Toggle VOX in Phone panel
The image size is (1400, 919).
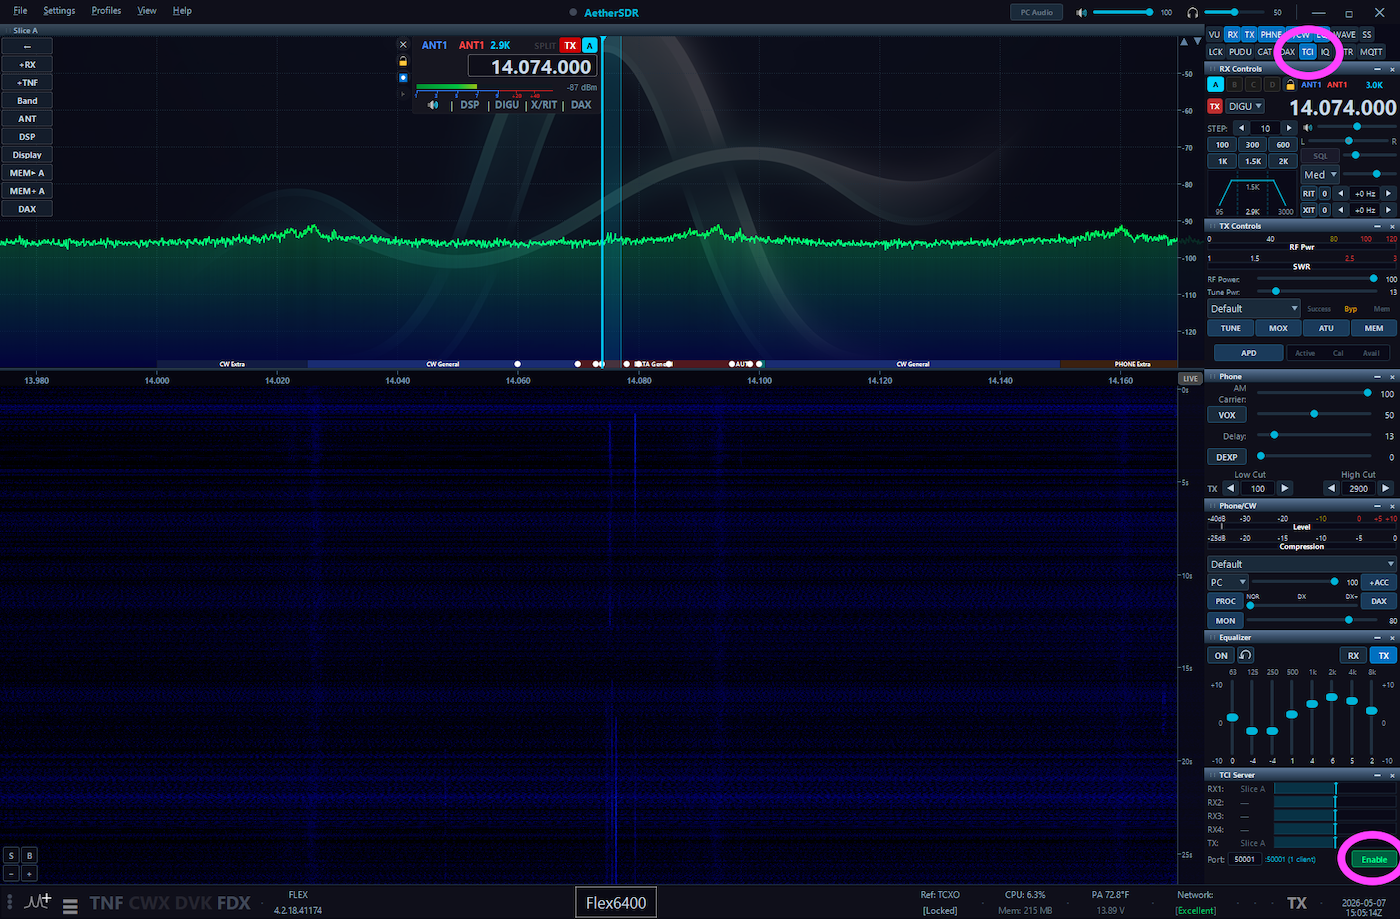click(x=1227, y=415)
